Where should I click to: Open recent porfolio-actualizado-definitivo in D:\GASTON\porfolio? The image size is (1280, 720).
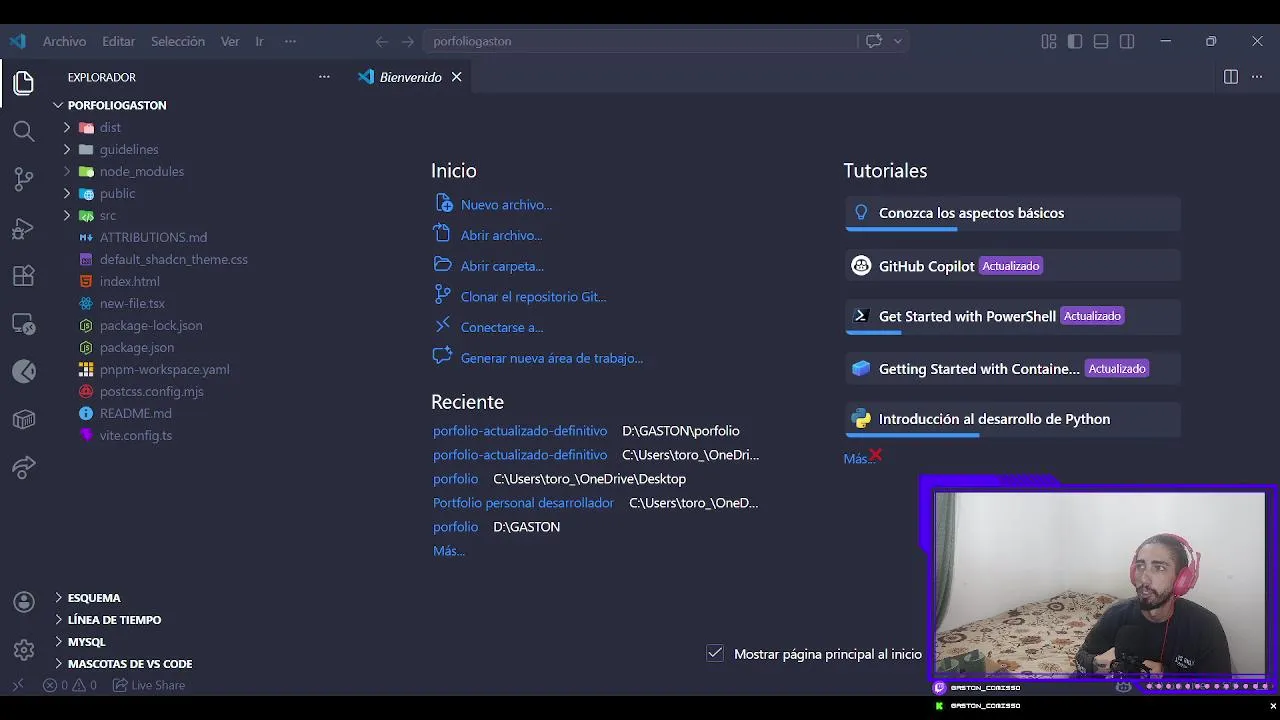tap(520, 431)
